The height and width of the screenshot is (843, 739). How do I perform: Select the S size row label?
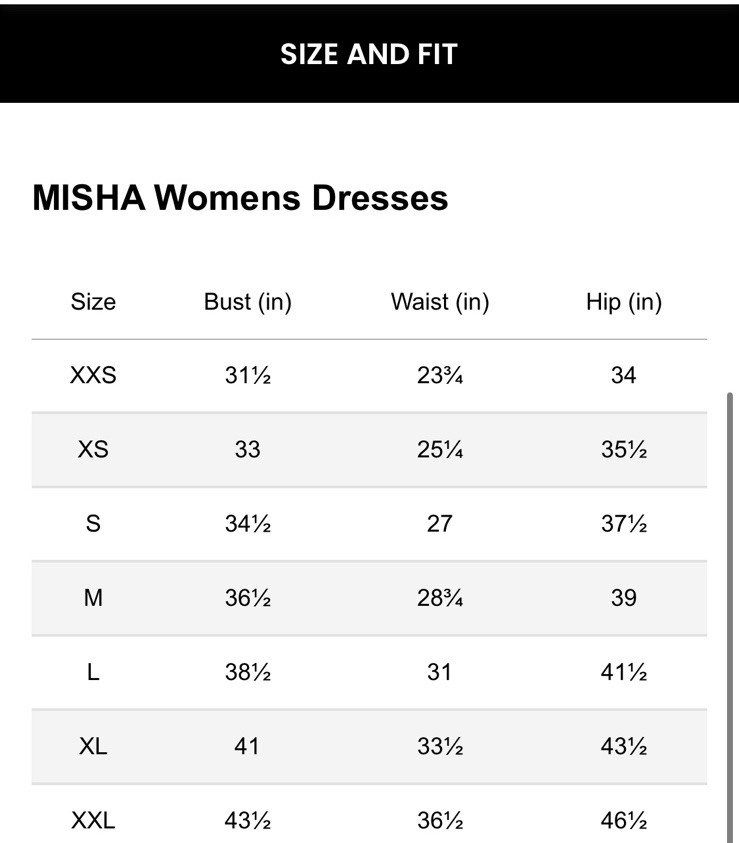[x=93, y=523]
